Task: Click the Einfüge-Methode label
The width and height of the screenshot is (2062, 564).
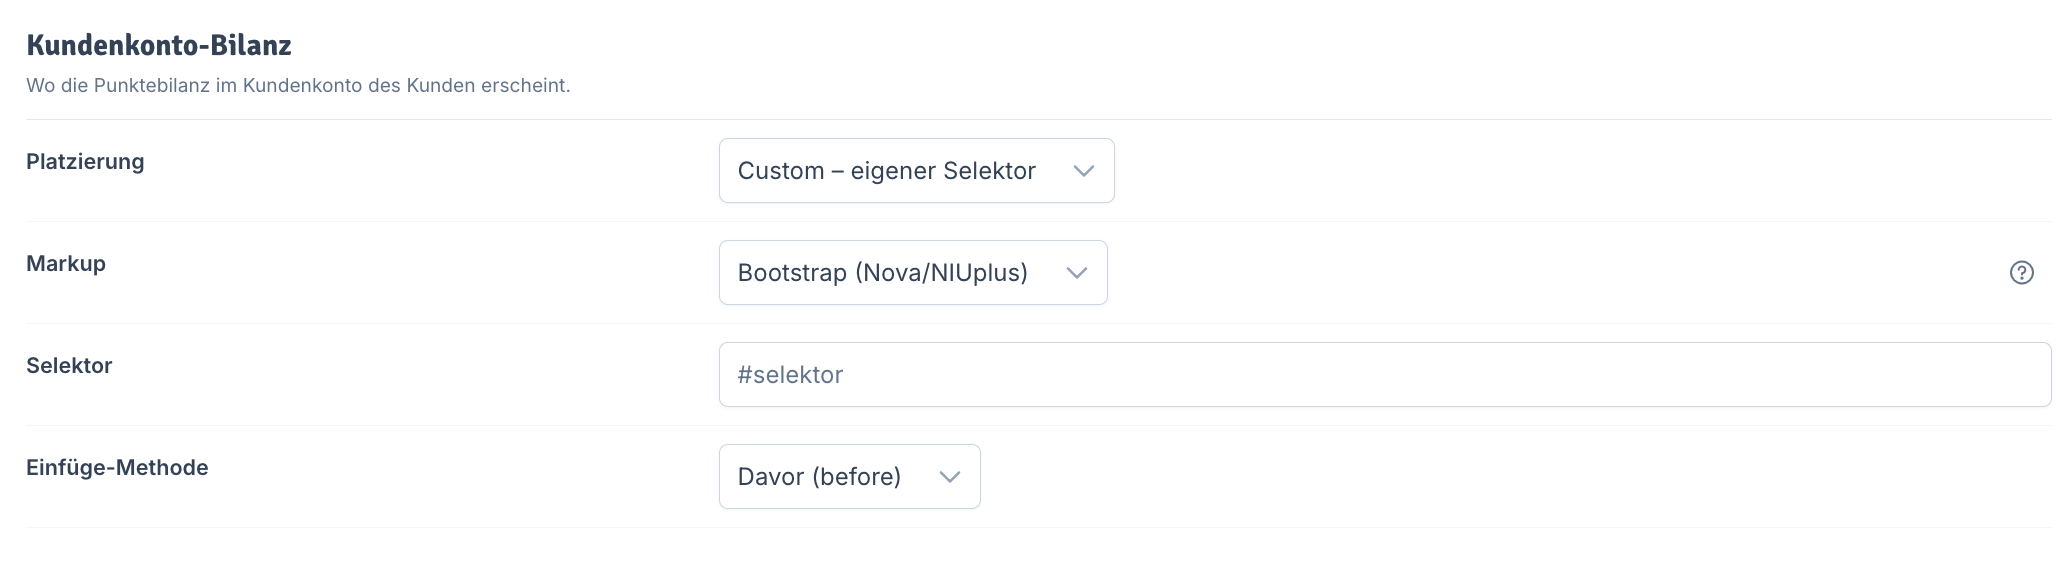Action: coord(117,468)
